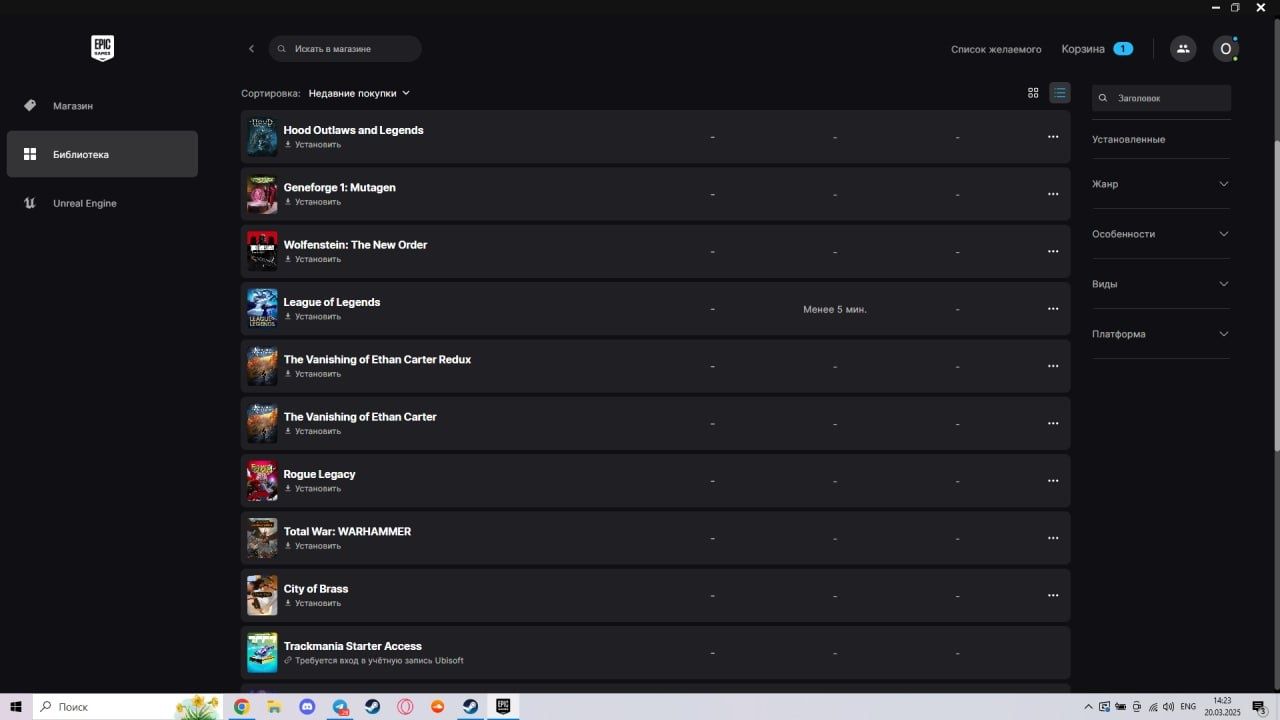
Task: Click The Vanishing of Ethan Carter title
Action: [x=360, y=417]
